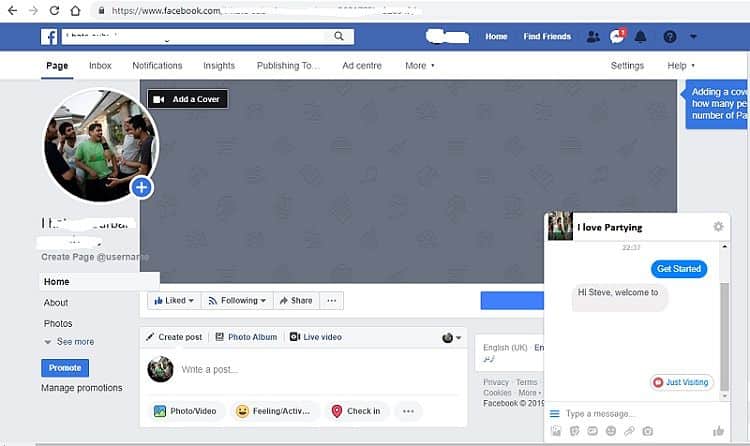750x446 pixels.
Task: Click the Share button
Action: click(296, 301)
